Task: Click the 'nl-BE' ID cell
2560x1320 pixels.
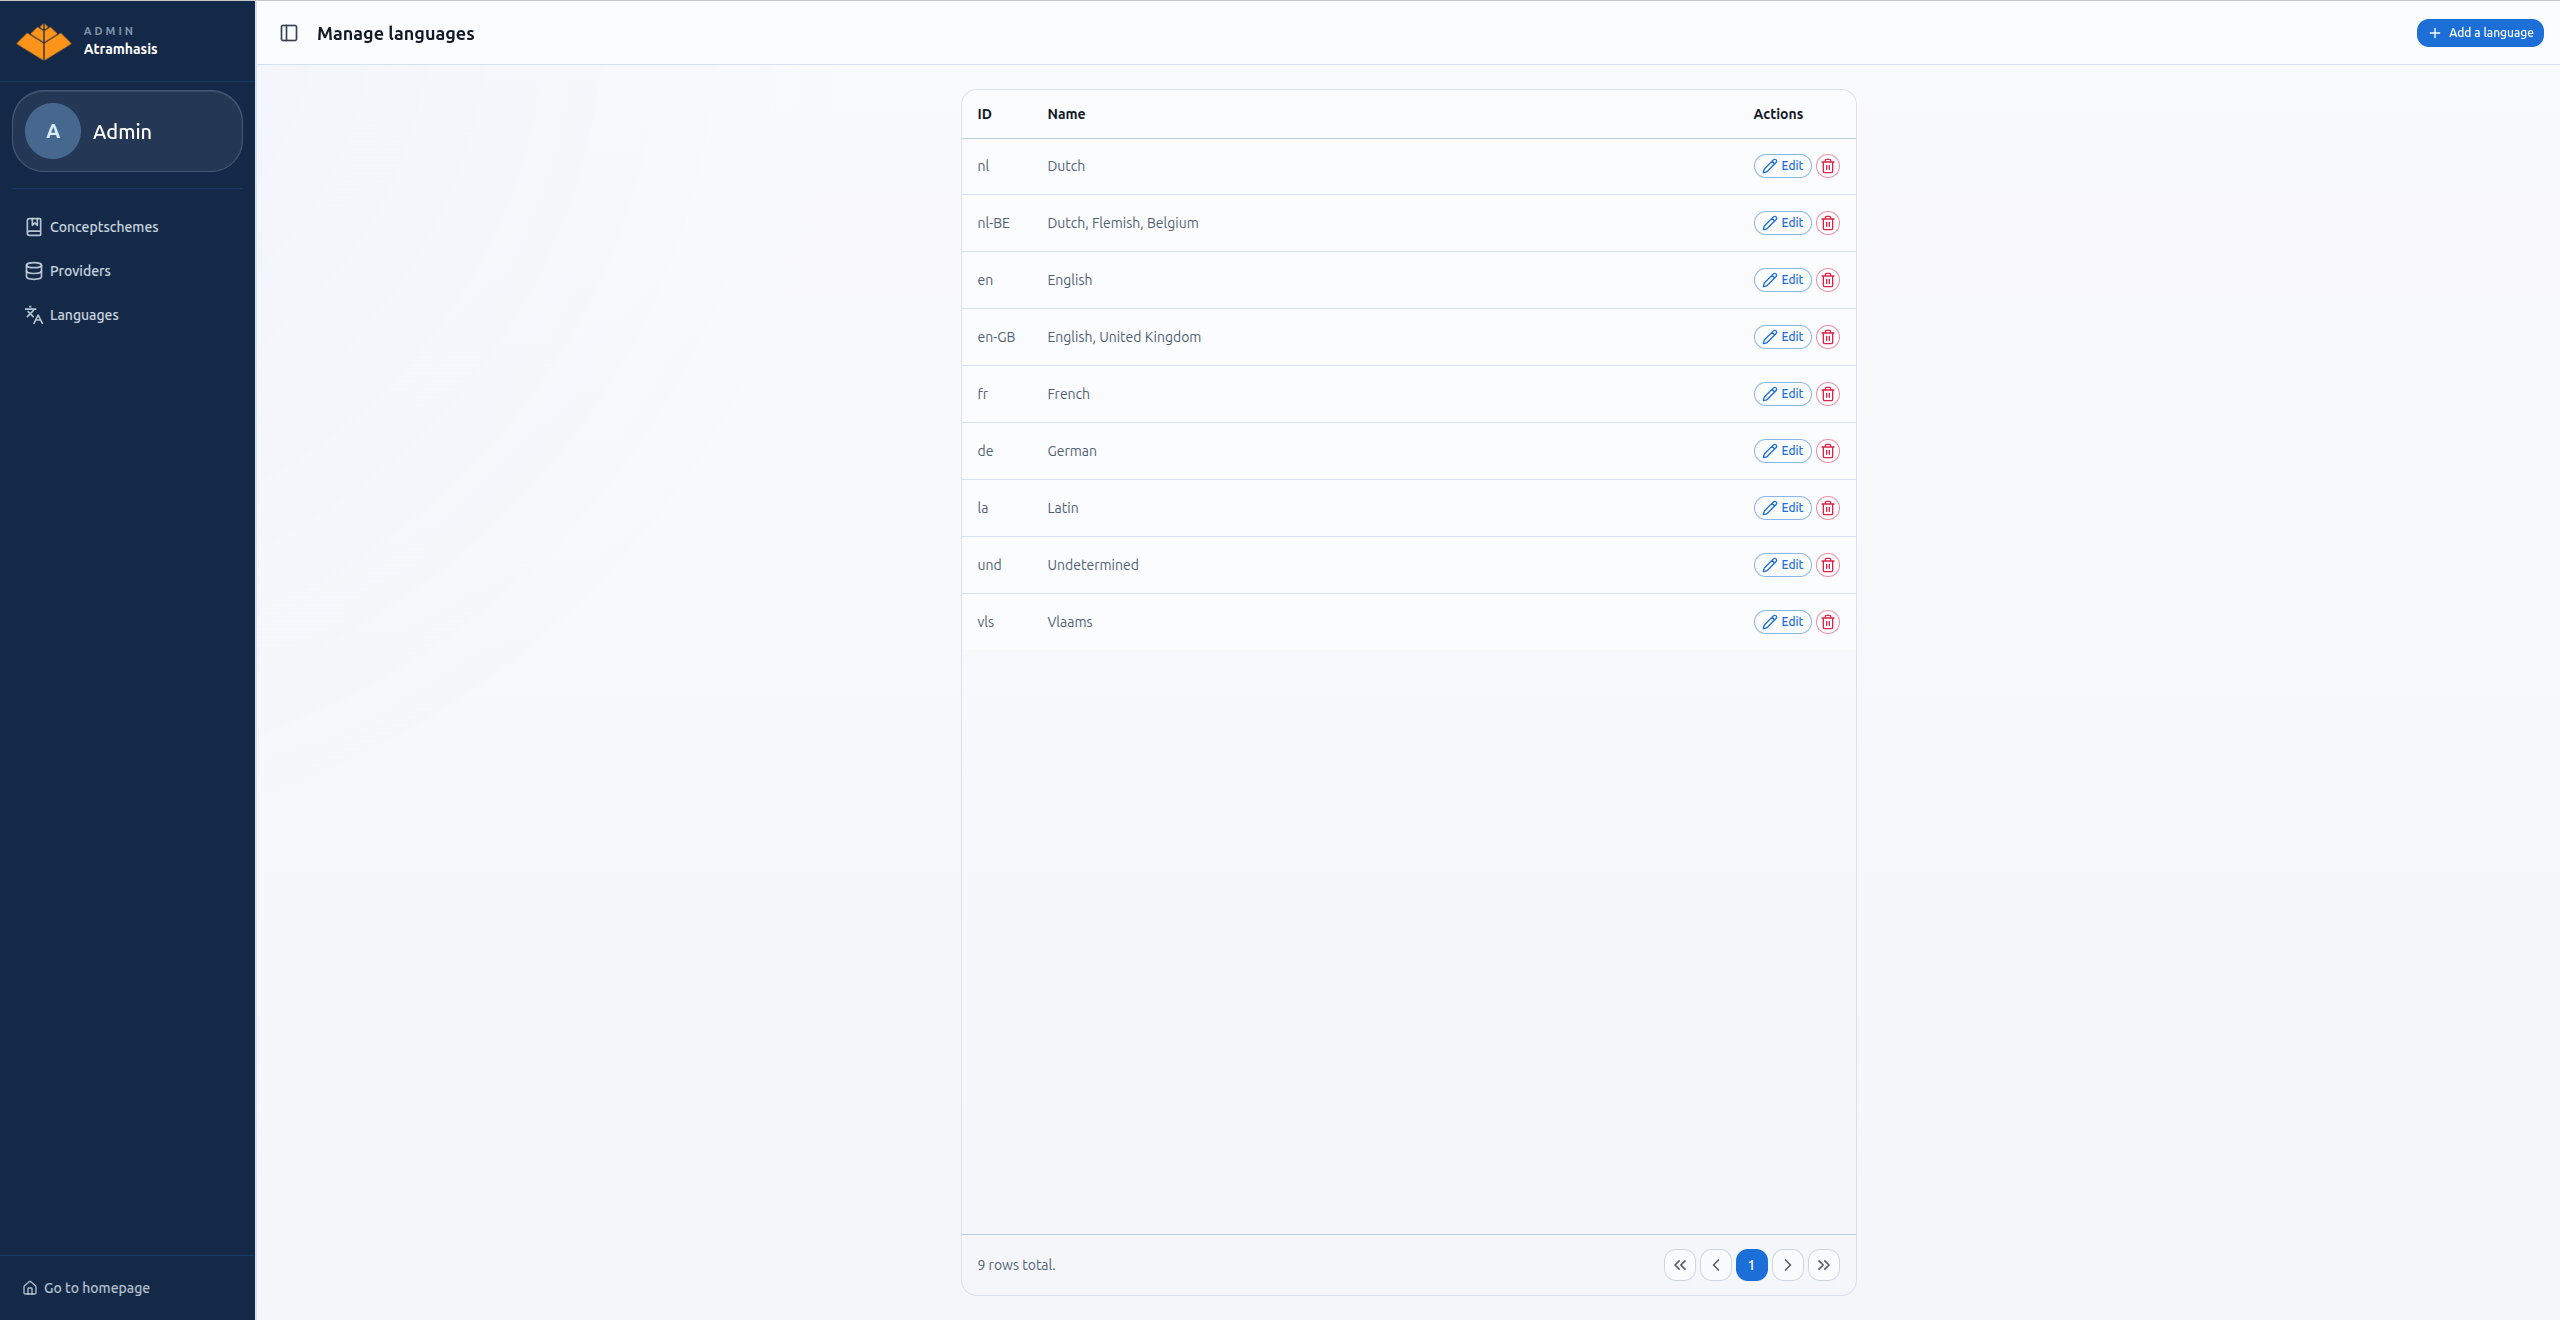Action: (993, 223)
